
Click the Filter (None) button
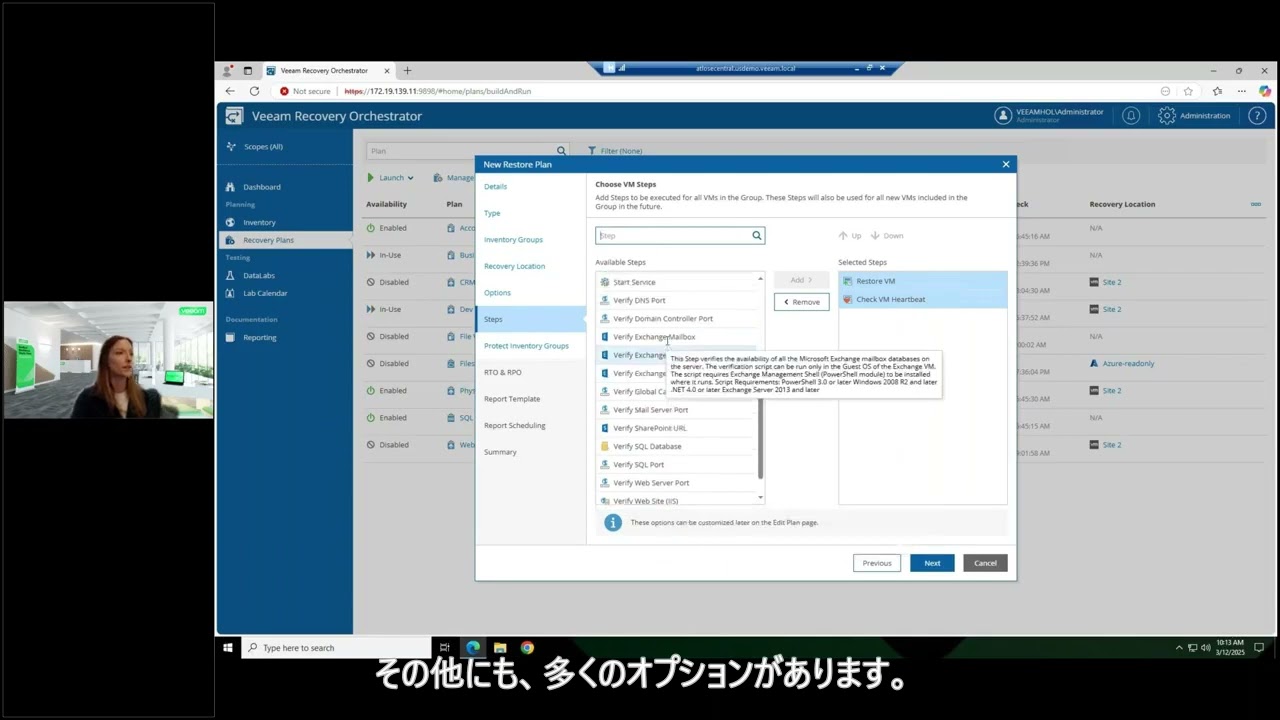click(x=615, y=151)
